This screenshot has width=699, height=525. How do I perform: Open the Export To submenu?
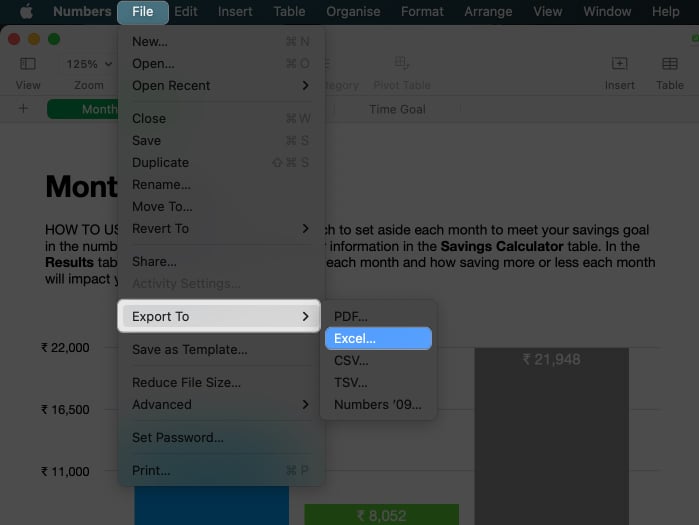tap(219, 316)
